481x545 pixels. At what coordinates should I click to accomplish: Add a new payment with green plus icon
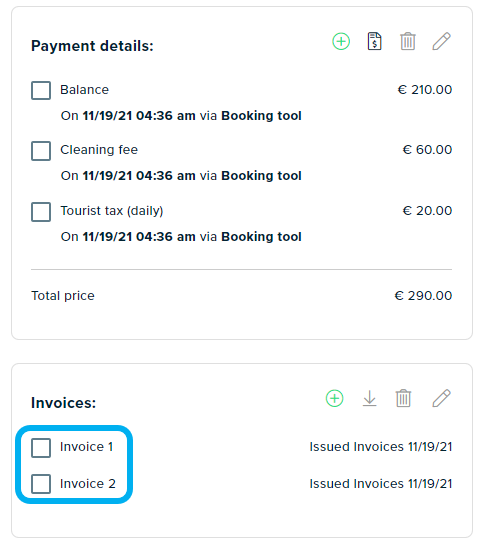pos(341,42)
